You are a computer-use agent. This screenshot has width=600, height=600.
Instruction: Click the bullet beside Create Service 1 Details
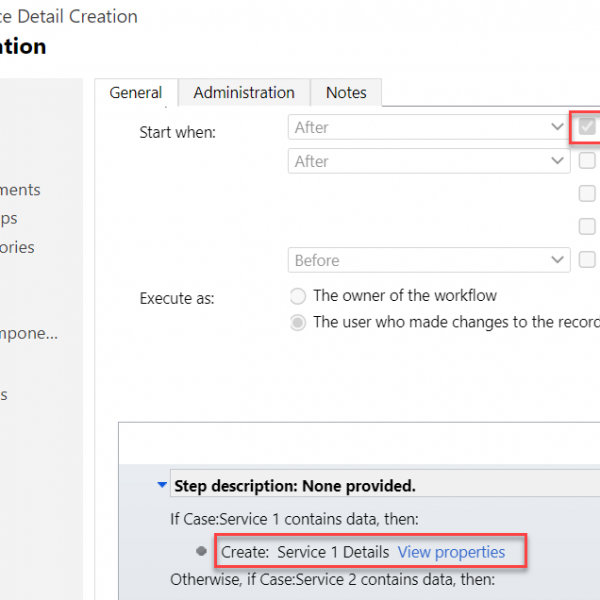click(x=201, y=551)
